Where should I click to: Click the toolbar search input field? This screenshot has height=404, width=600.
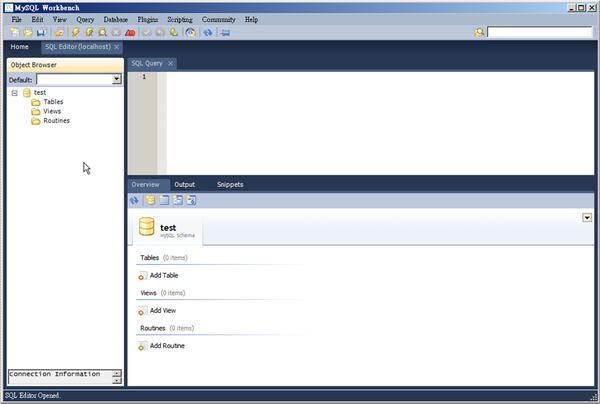click(540, 32)
